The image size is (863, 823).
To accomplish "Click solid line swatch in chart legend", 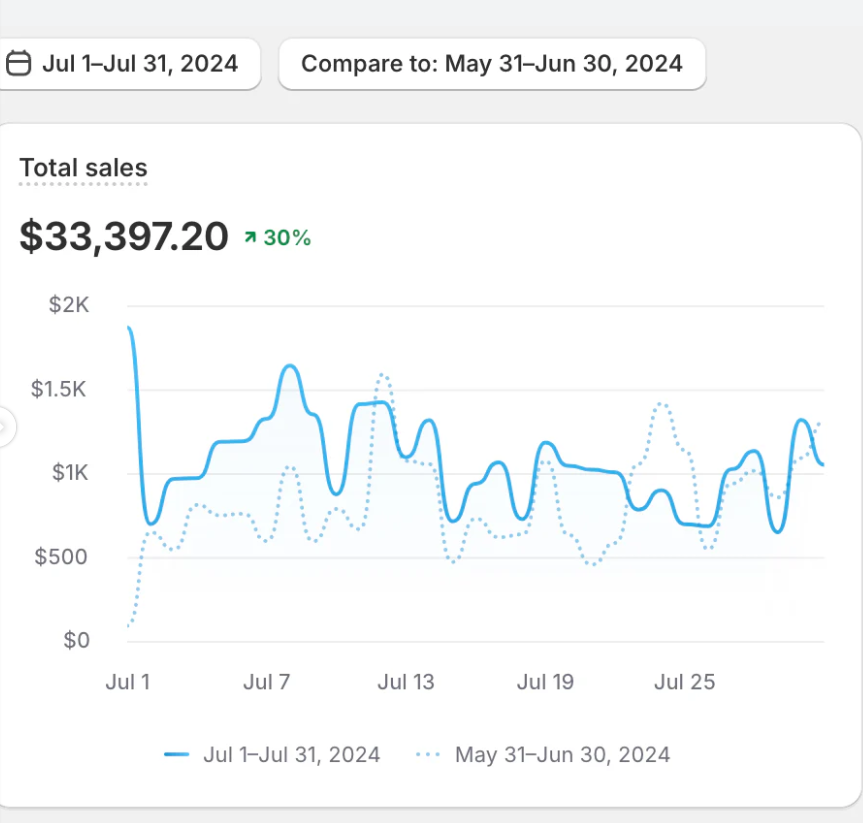I will [177, 755].
